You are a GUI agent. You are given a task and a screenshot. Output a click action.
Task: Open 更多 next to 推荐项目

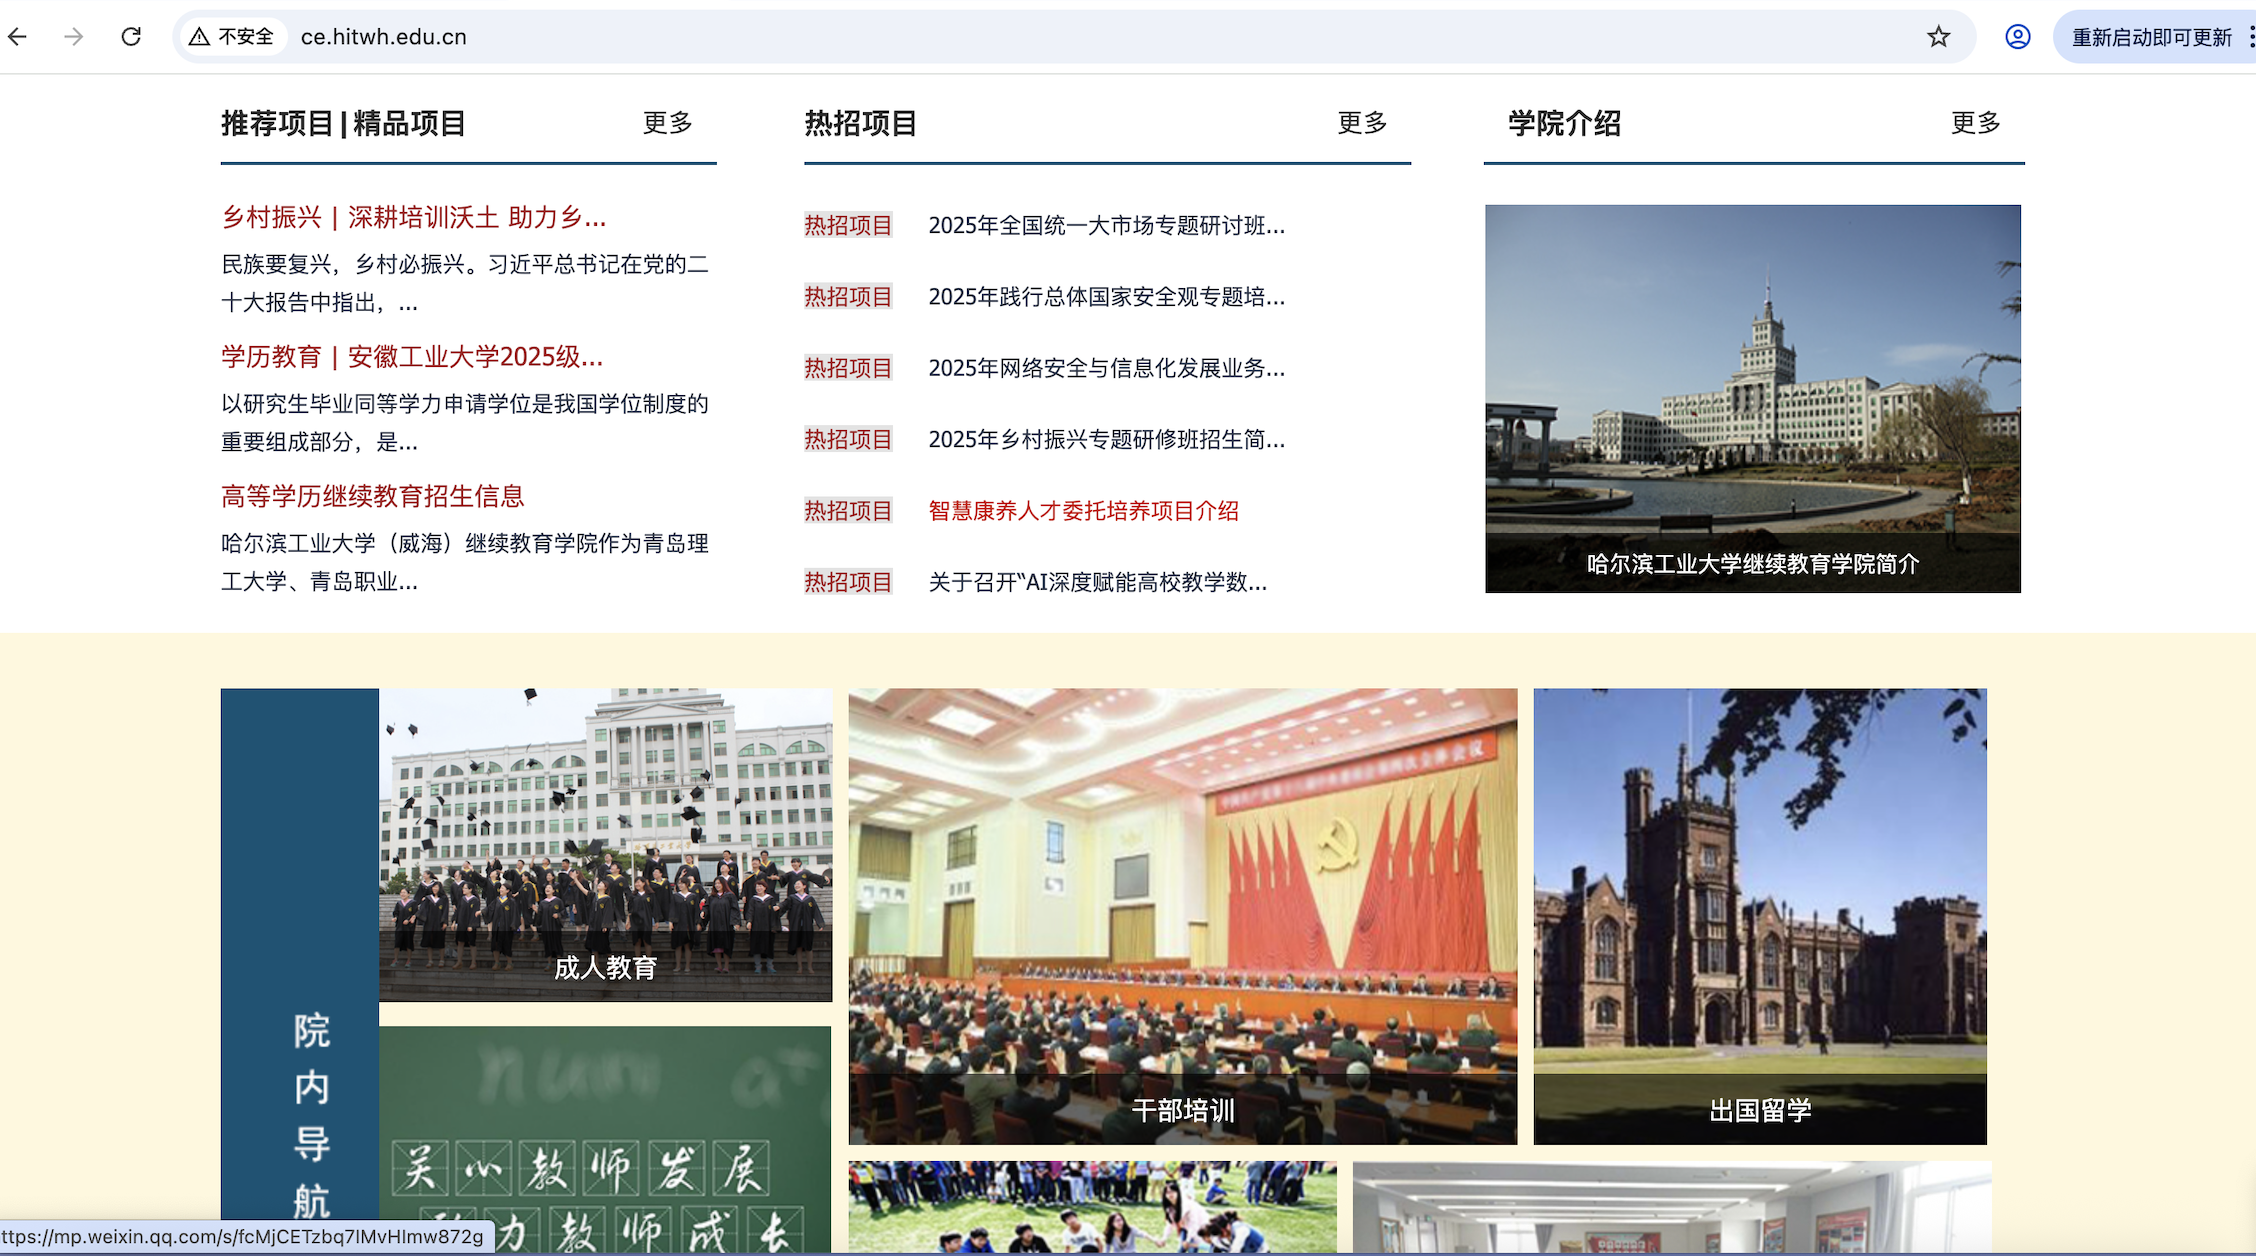tap(667, 123)
